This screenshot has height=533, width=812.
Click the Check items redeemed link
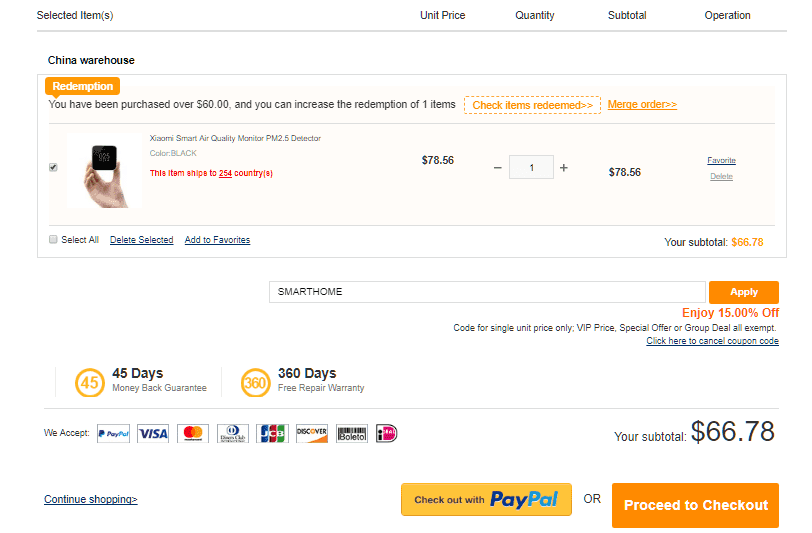(x=532, y=105)
